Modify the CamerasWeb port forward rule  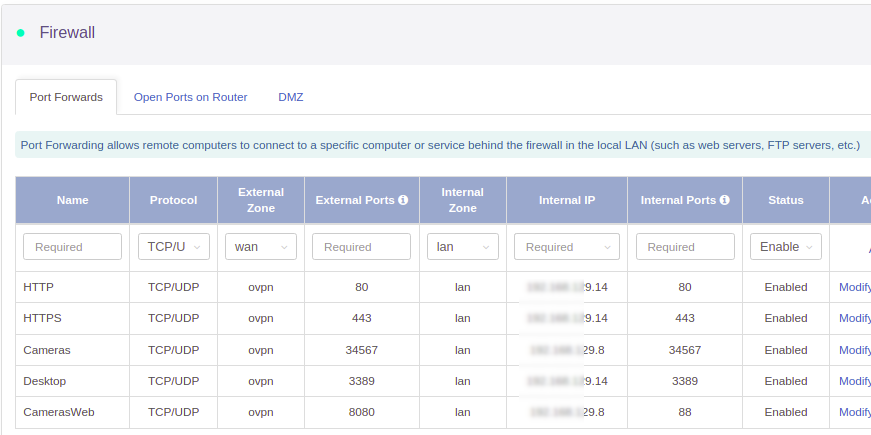click(855, 412)
